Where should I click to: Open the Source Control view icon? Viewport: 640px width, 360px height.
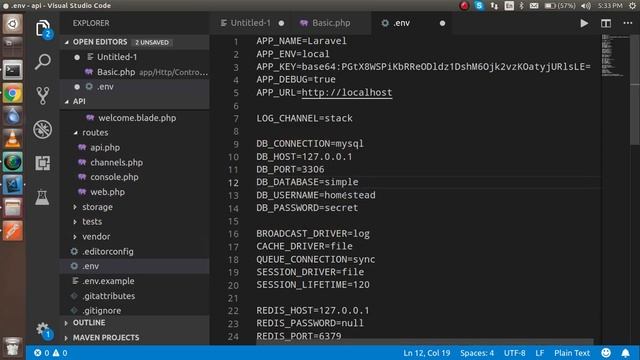[x=42, y=96]
